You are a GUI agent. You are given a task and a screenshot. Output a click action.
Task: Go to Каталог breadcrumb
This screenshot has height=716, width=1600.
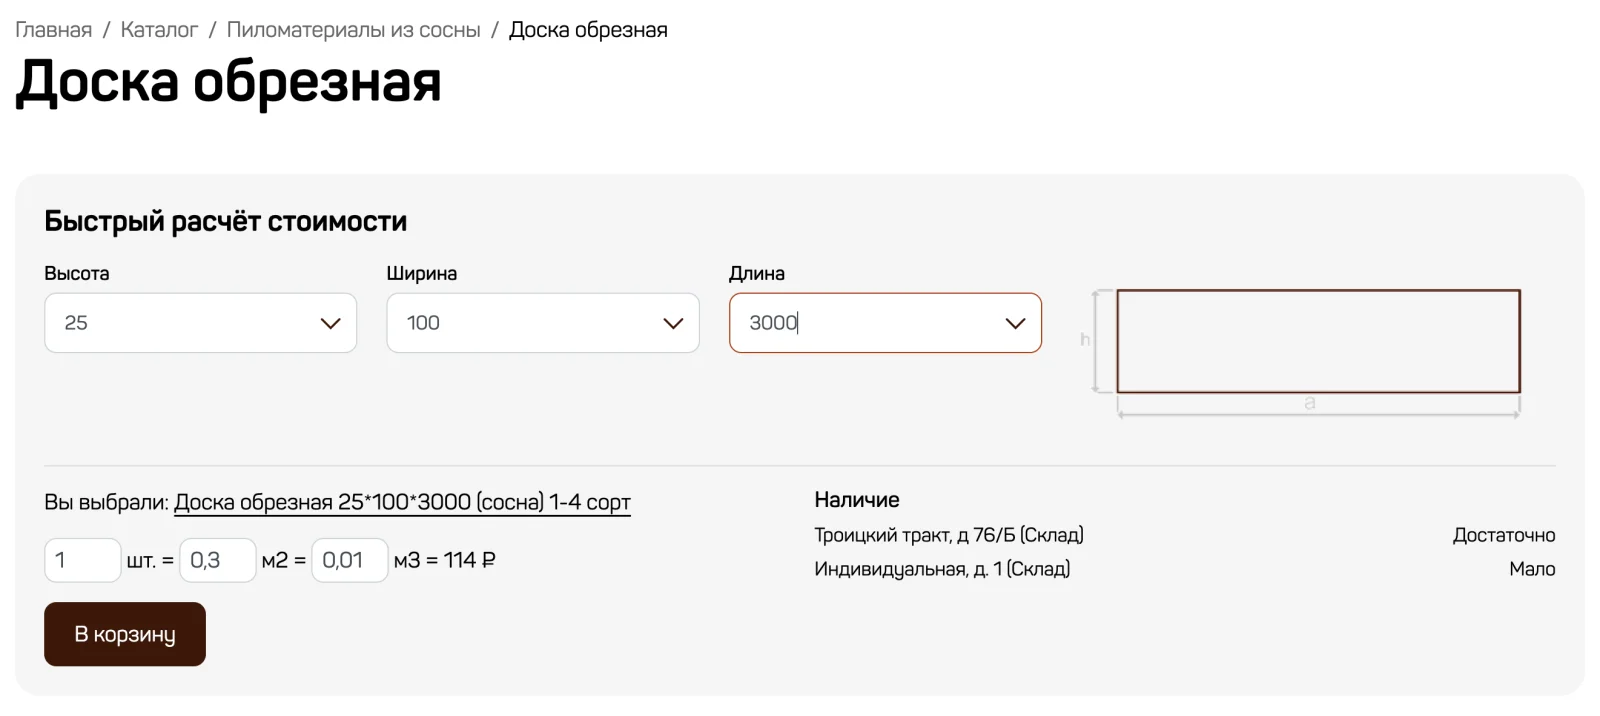coord(159,30)
